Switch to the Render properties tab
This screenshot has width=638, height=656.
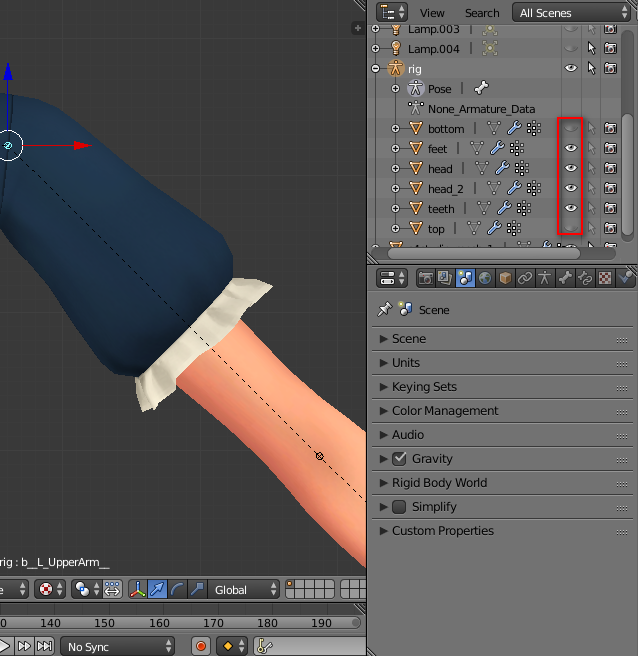click(x=425, y=278)
